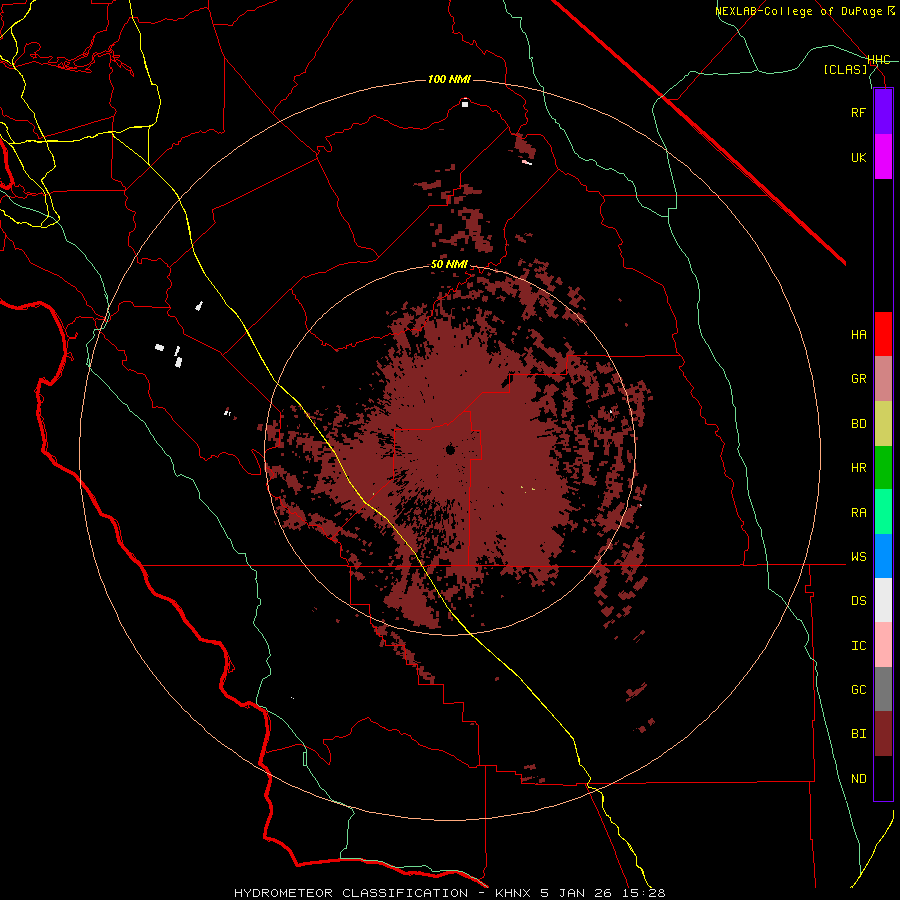Click the ND legend label

(x=858, y=779)
